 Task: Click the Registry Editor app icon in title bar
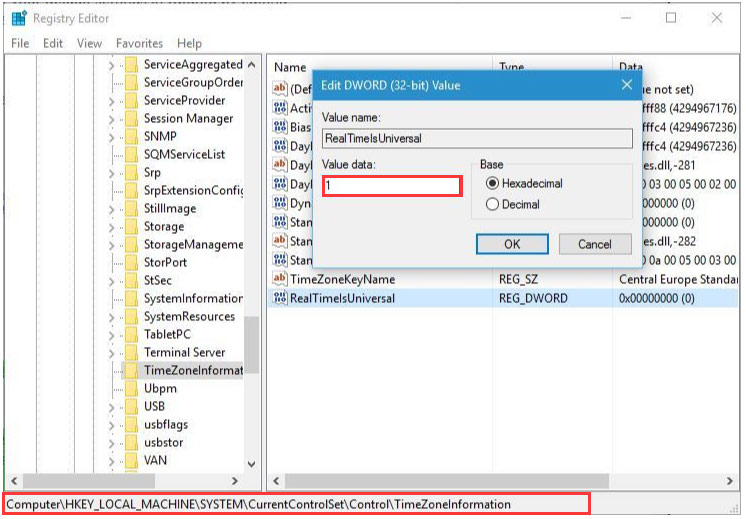pyautogui.click(x=20, y=18)
